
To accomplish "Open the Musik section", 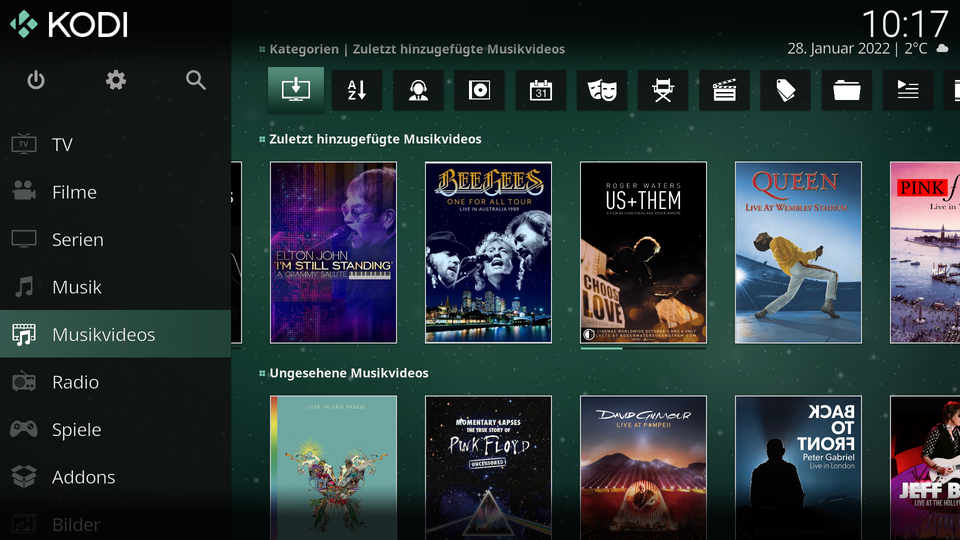I will [115, 287].
